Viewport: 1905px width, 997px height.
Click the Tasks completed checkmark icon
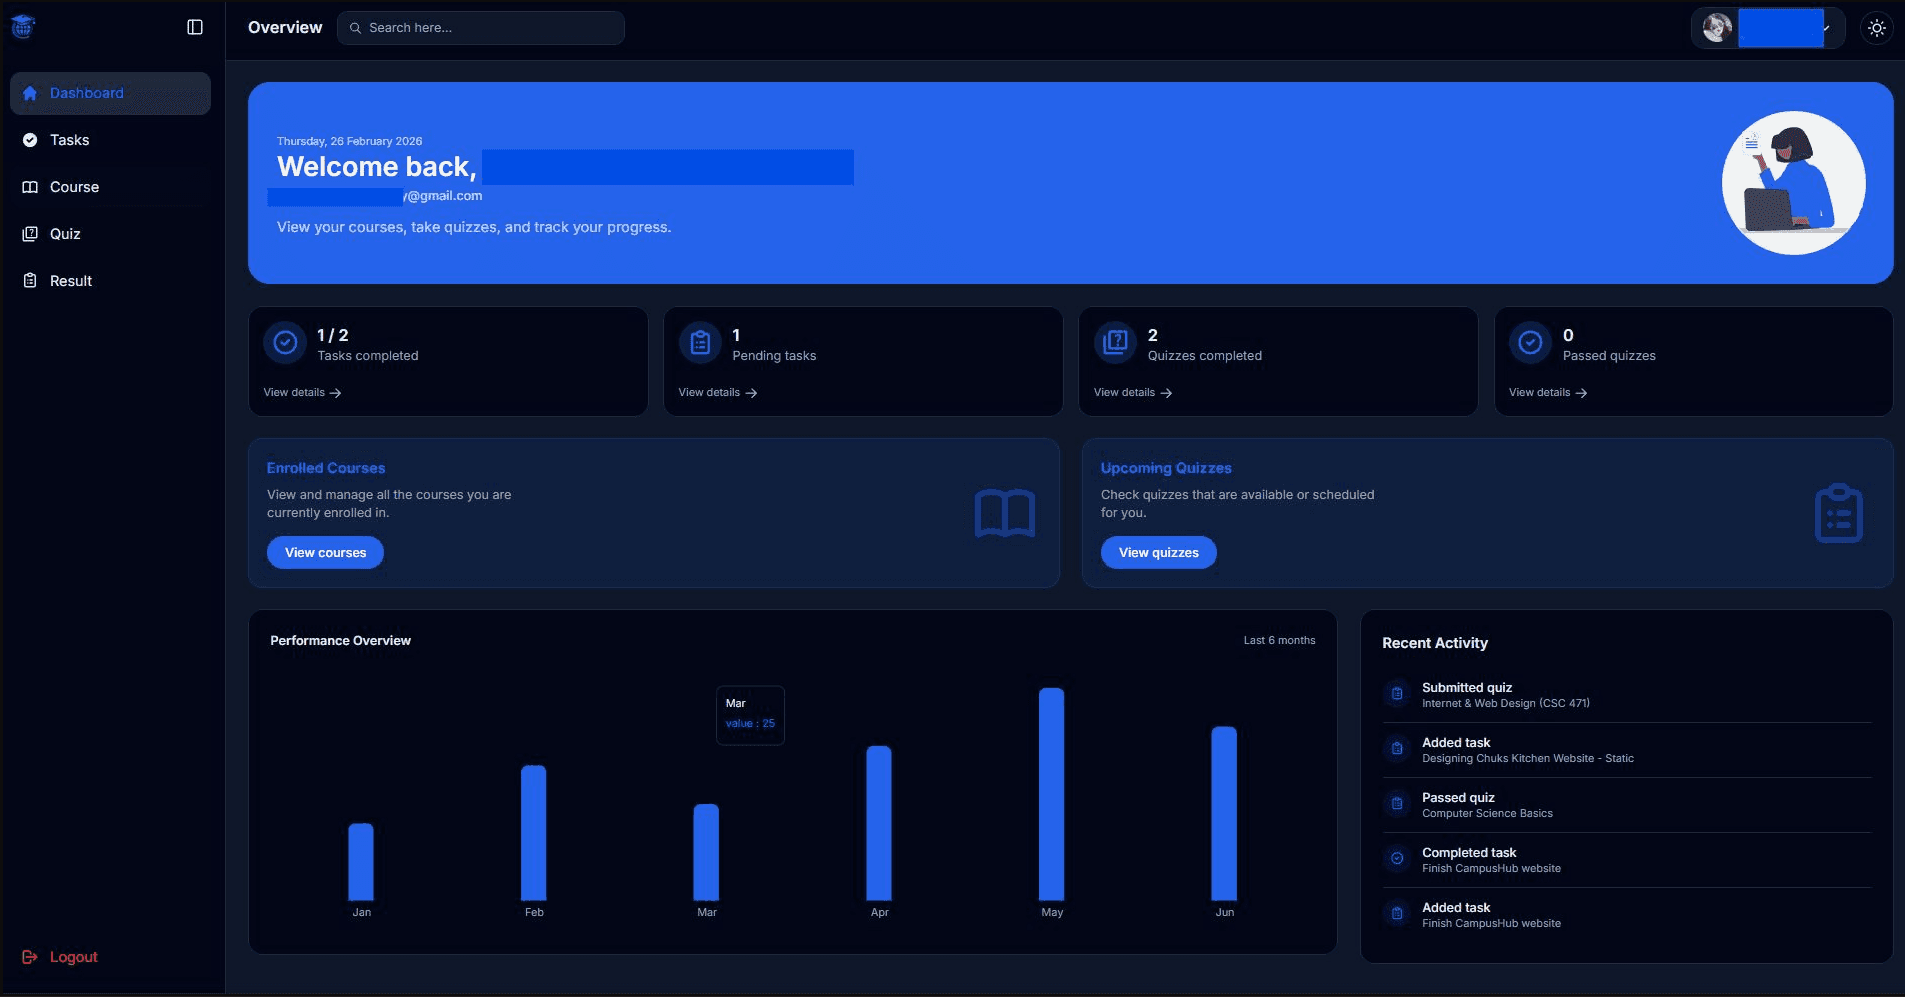pyautogui.click(x=285, y=343)
